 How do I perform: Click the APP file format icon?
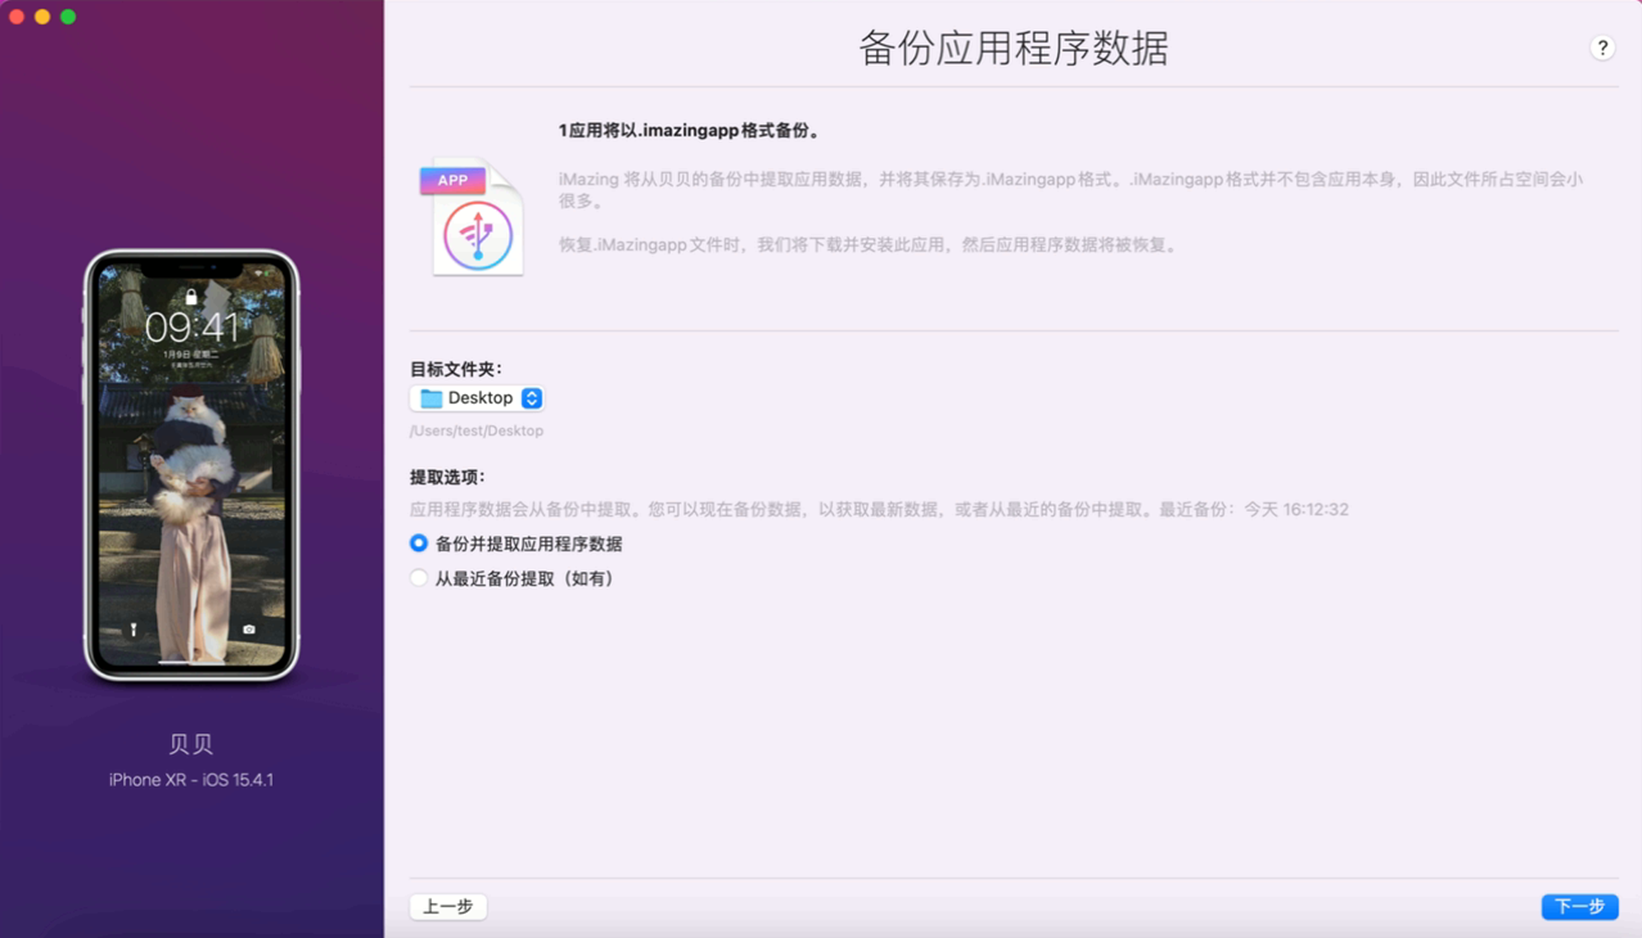[x=453, y=180]
